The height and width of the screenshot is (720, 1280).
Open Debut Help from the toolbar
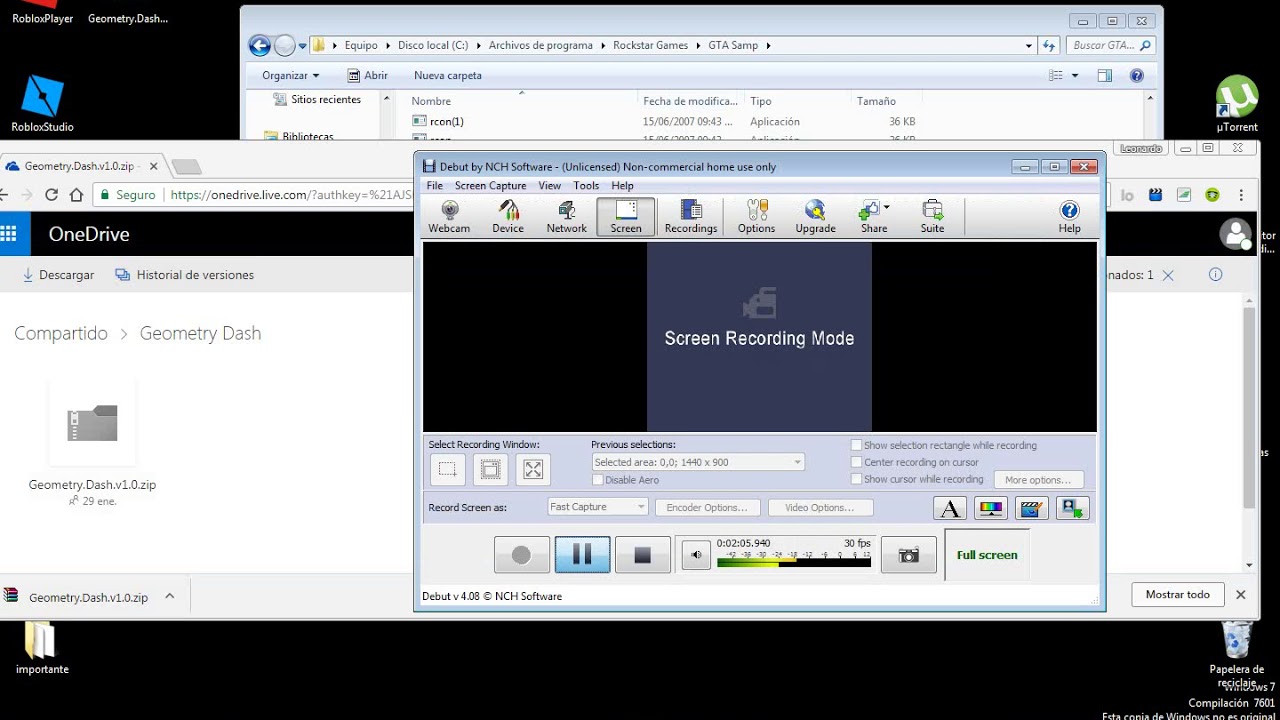pyautogui.click(x=1069, y=217)
